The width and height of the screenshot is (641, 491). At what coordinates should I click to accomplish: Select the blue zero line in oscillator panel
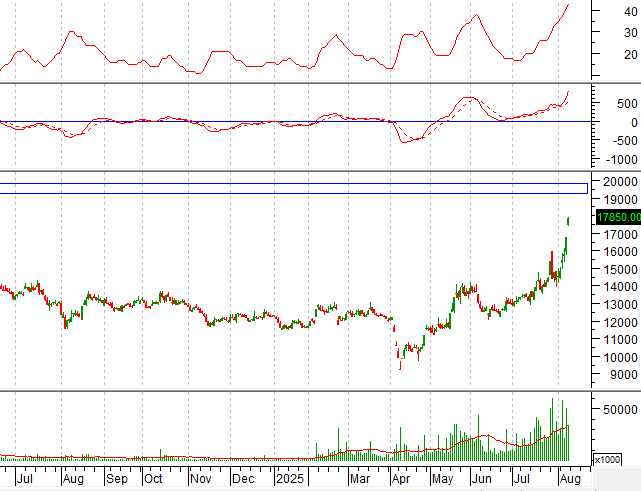pos(295,121)
